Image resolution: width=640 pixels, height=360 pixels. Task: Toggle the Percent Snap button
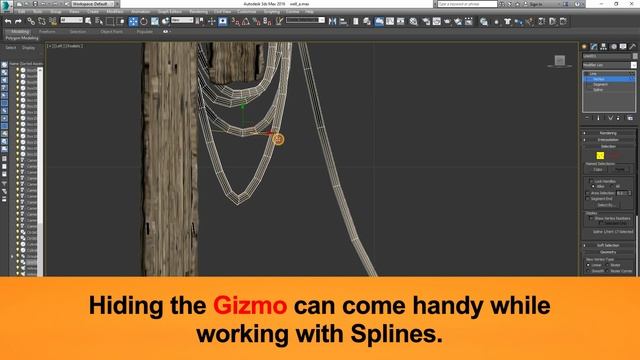point(256,21)
